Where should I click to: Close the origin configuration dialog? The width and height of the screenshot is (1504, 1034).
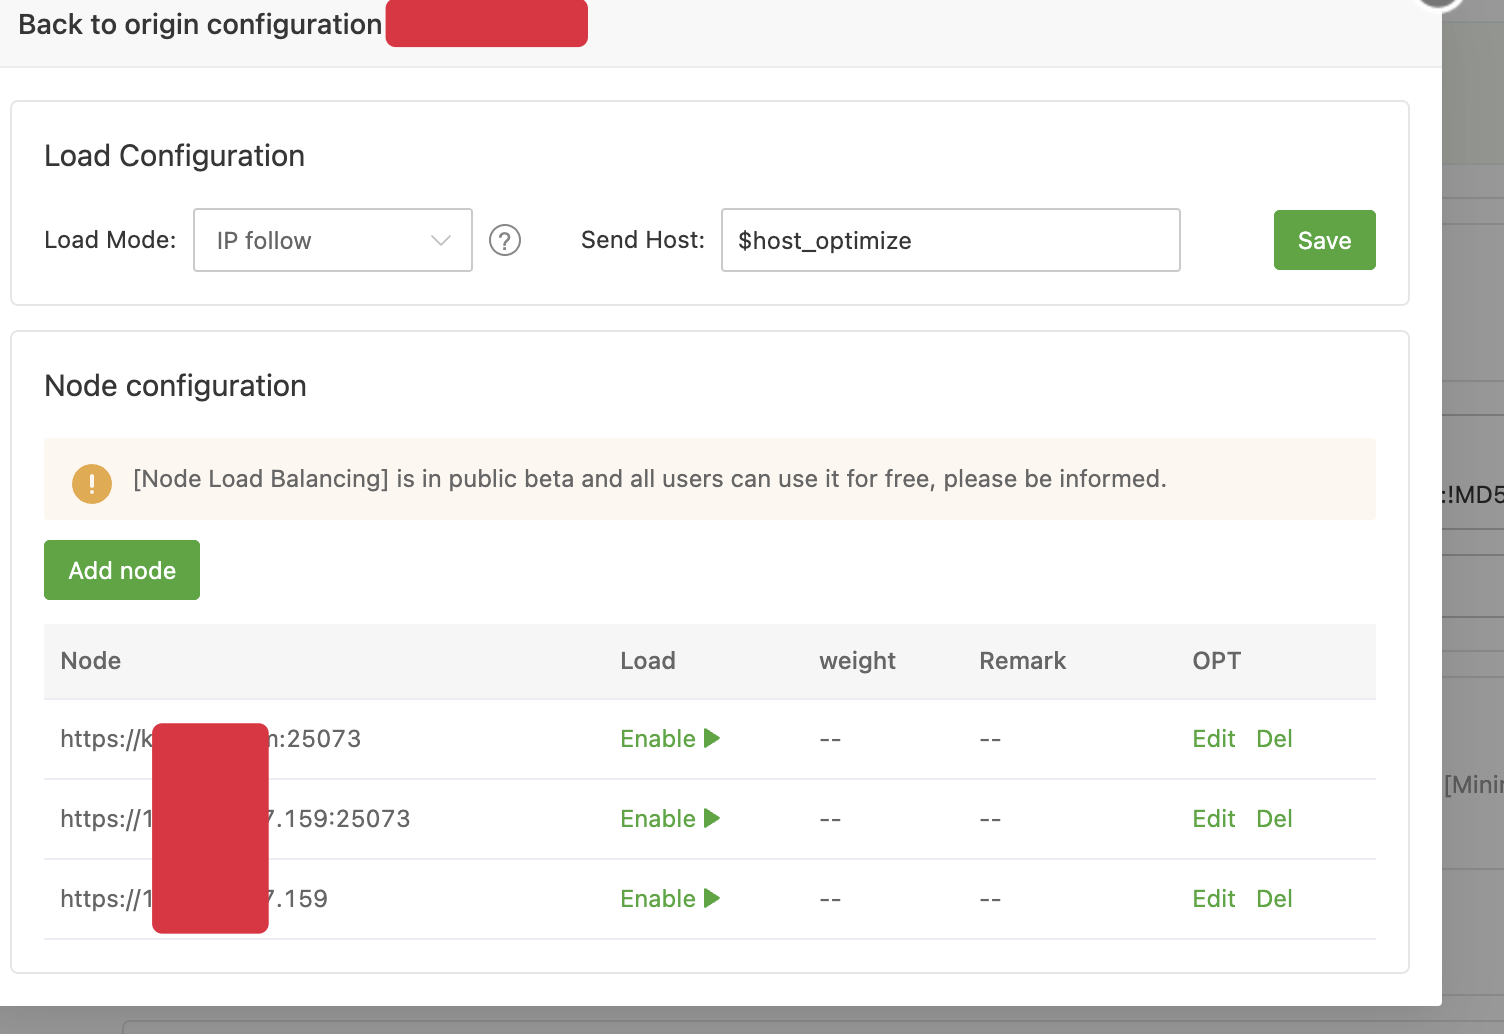click(x=1440, y=3)
